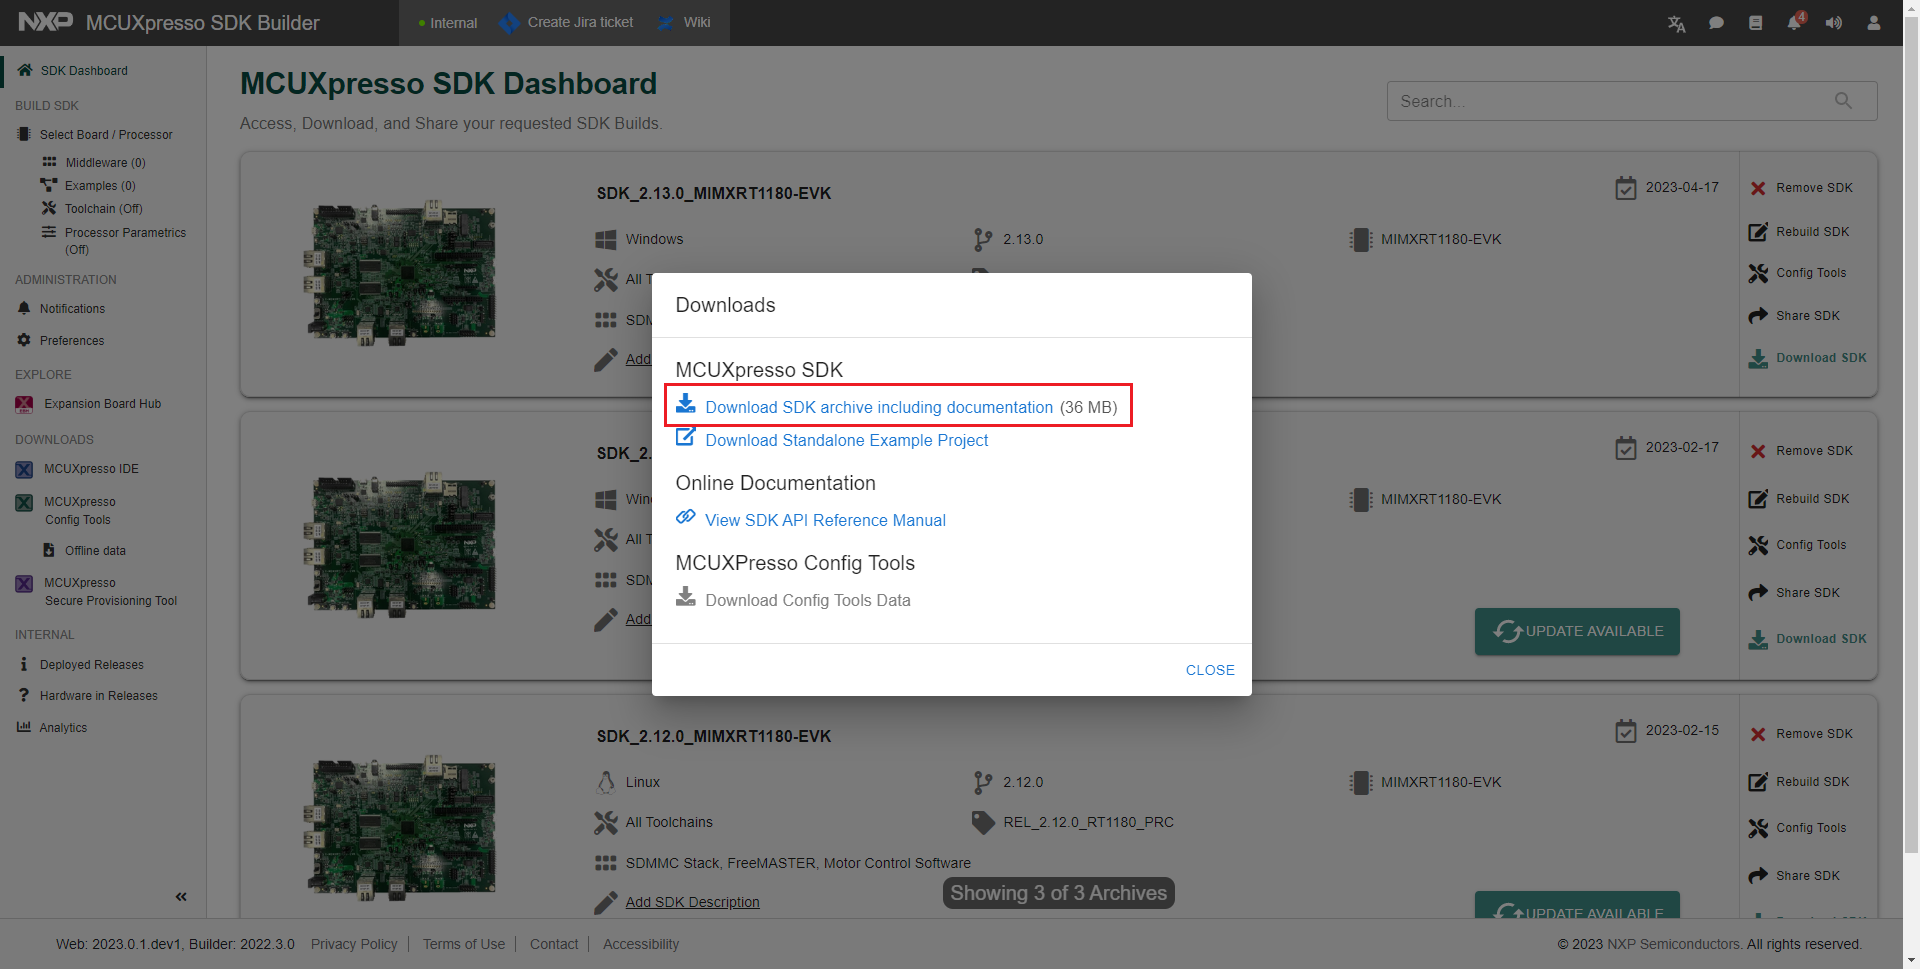Click in the Search input field

click(1610, 101)
